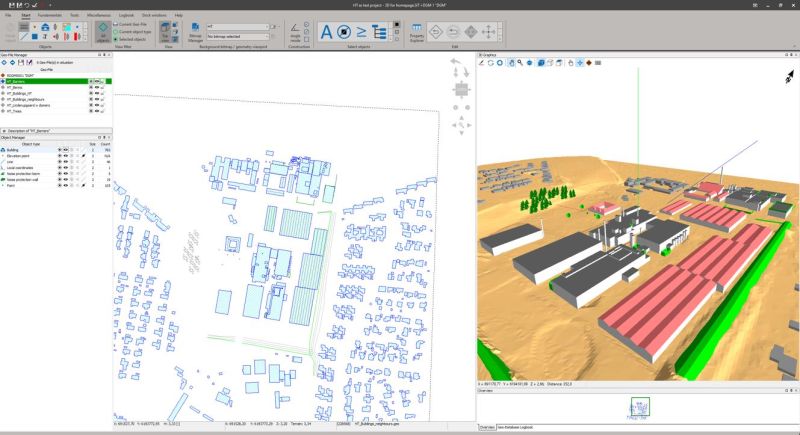The height and width of the screenshot is (435, 800).
Task: Toggle eye icon for Building object type
Action: 65,150
